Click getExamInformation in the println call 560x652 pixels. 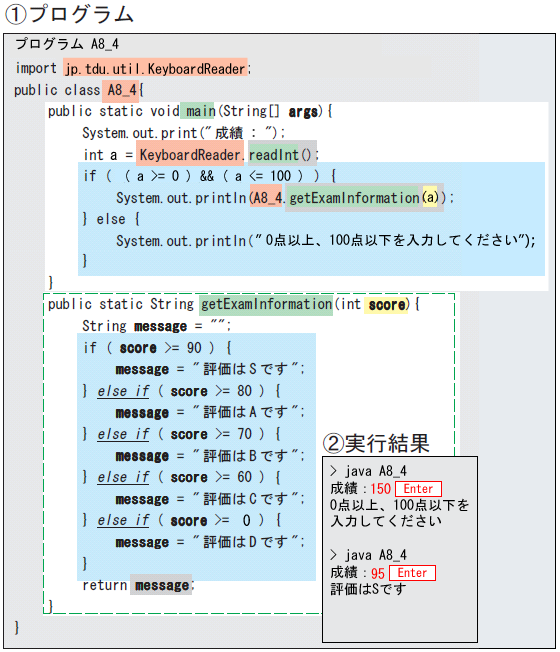tap(354, 198)
